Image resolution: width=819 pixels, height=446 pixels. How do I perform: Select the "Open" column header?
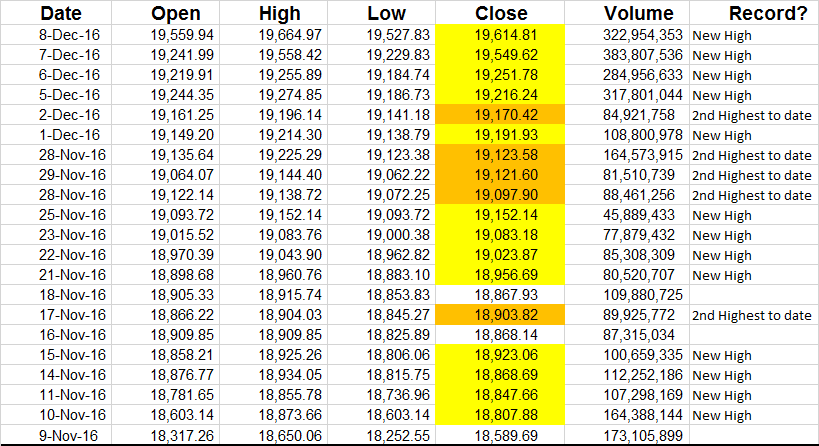176,14
